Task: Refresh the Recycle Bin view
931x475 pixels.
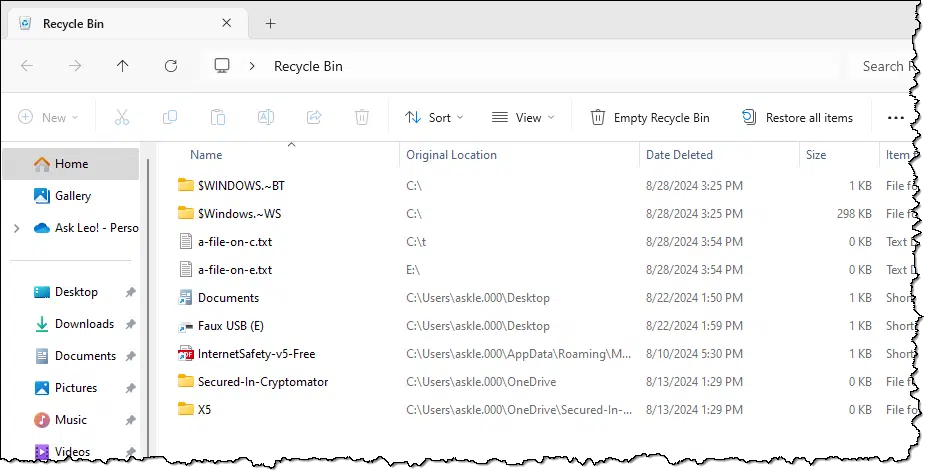Action: coord(171,66)
